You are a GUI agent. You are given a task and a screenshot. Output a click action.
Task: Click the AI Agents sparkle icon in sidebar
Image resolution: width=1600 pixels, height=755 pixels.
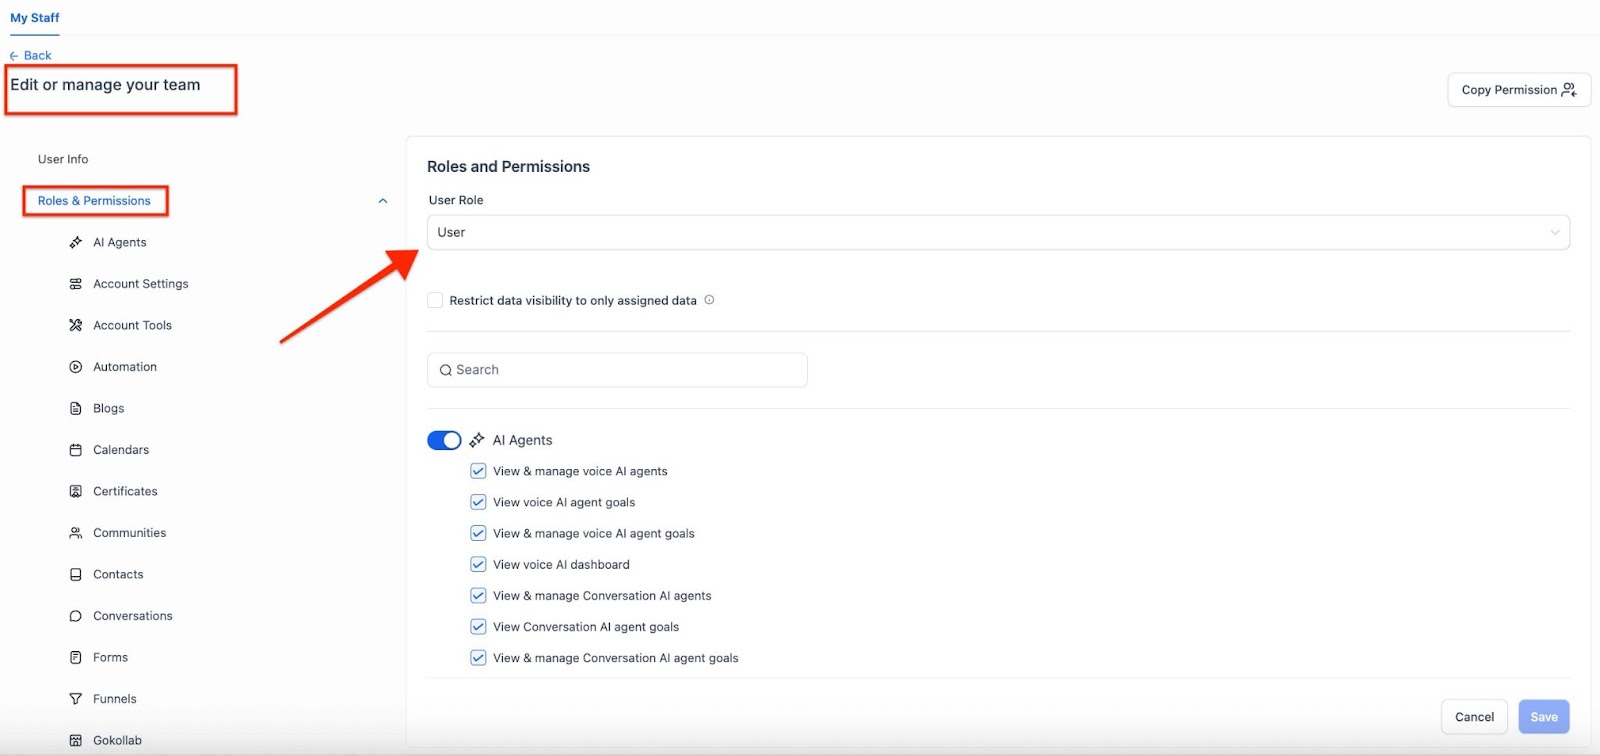75,243
